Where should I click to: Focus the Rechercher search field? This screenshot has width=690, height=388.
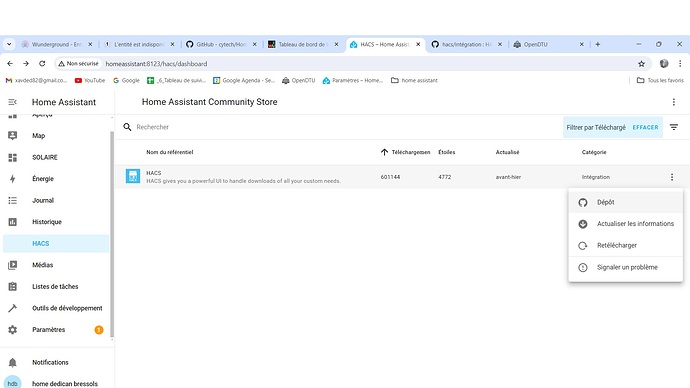pyautogui.click(x=343, y=127)
